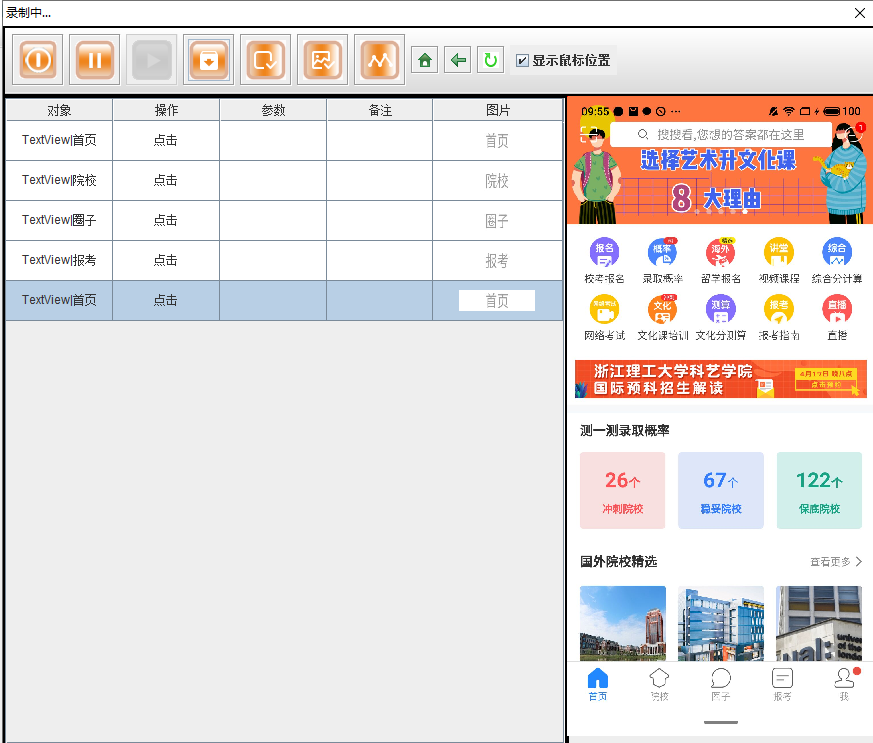Image resolution: width=873 pixels, height=743 pixels.
Task: Switch to the 首页 bottom tab
Action: click(597, 685)
